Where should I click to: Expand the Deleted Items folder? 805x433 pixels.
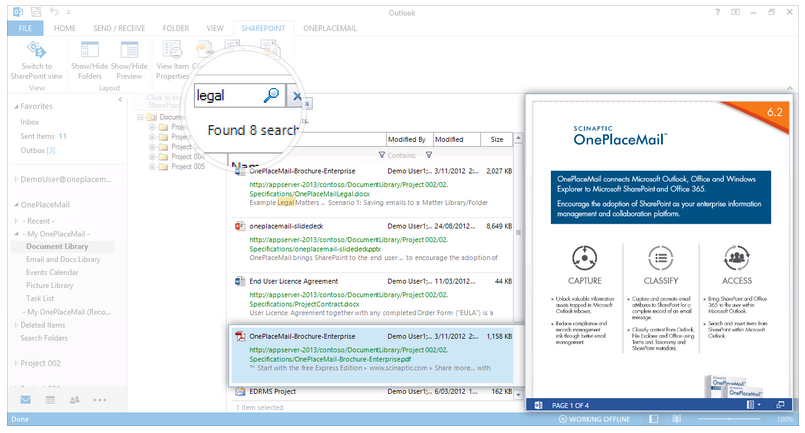click(15, 324)
